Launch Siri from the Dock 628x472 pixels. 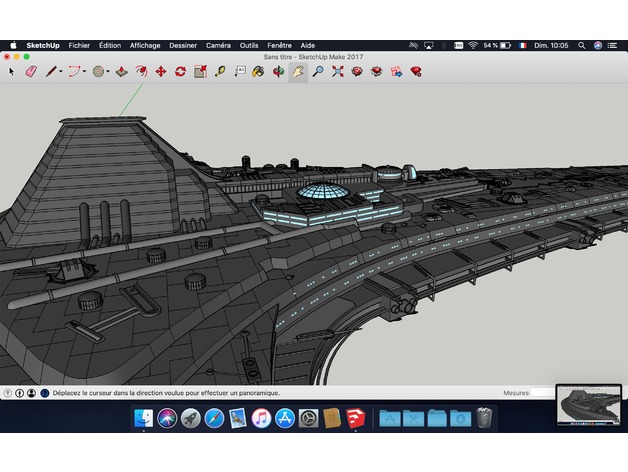[x=167, y=418]
